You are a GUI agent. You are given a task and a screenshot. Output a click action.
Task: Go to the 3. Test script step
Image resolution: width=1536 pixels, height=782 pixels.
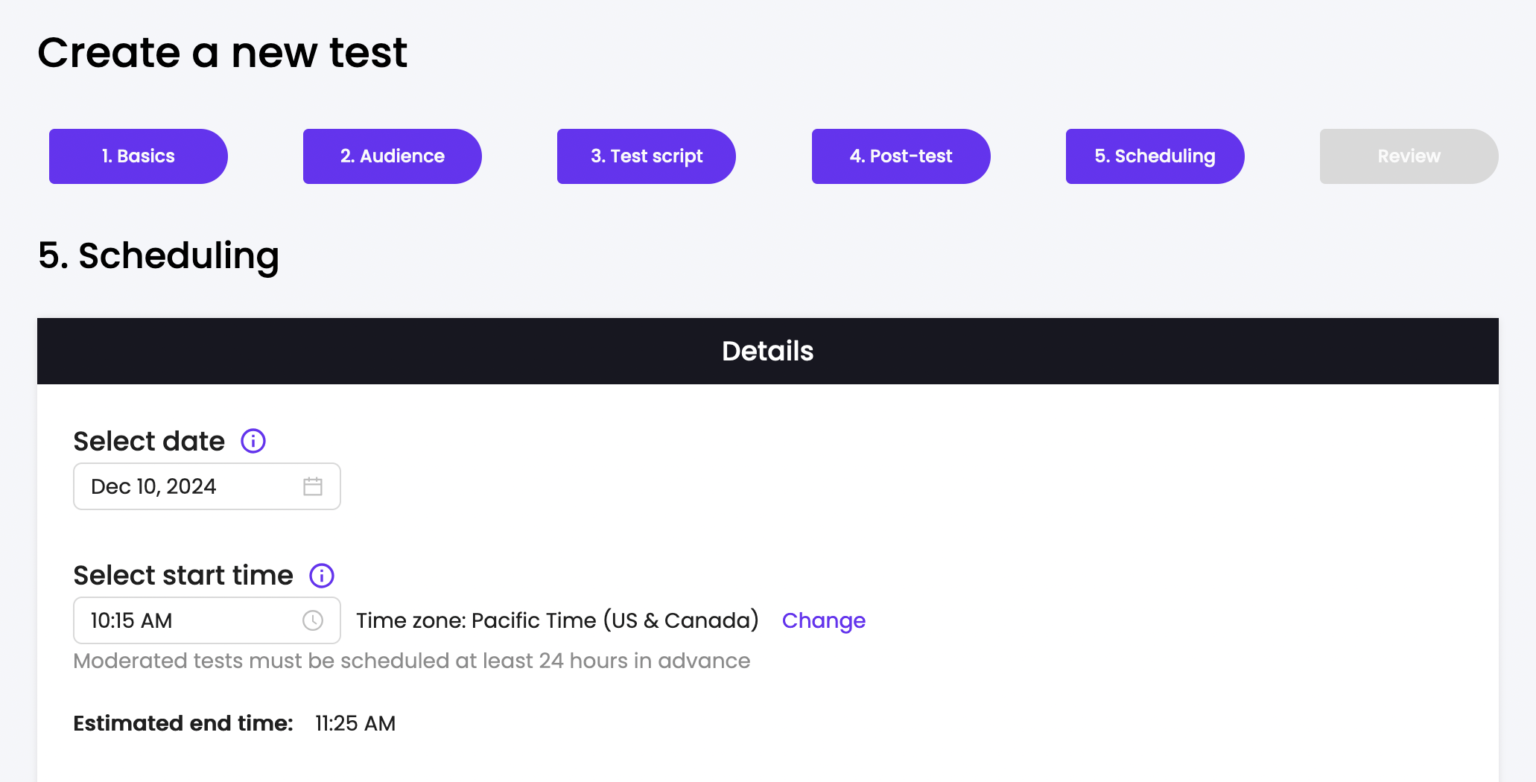click(646, 156)
